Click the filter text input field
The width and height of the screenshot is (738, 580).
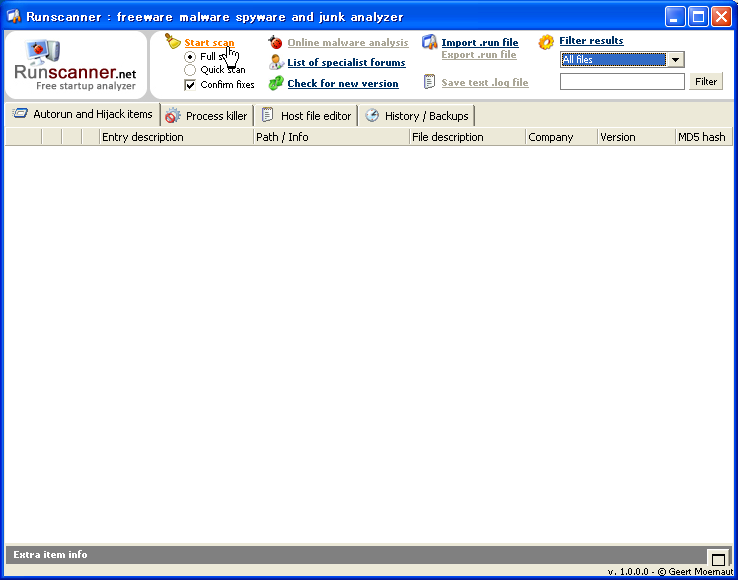pyautogui.click(x=622, y=81)
